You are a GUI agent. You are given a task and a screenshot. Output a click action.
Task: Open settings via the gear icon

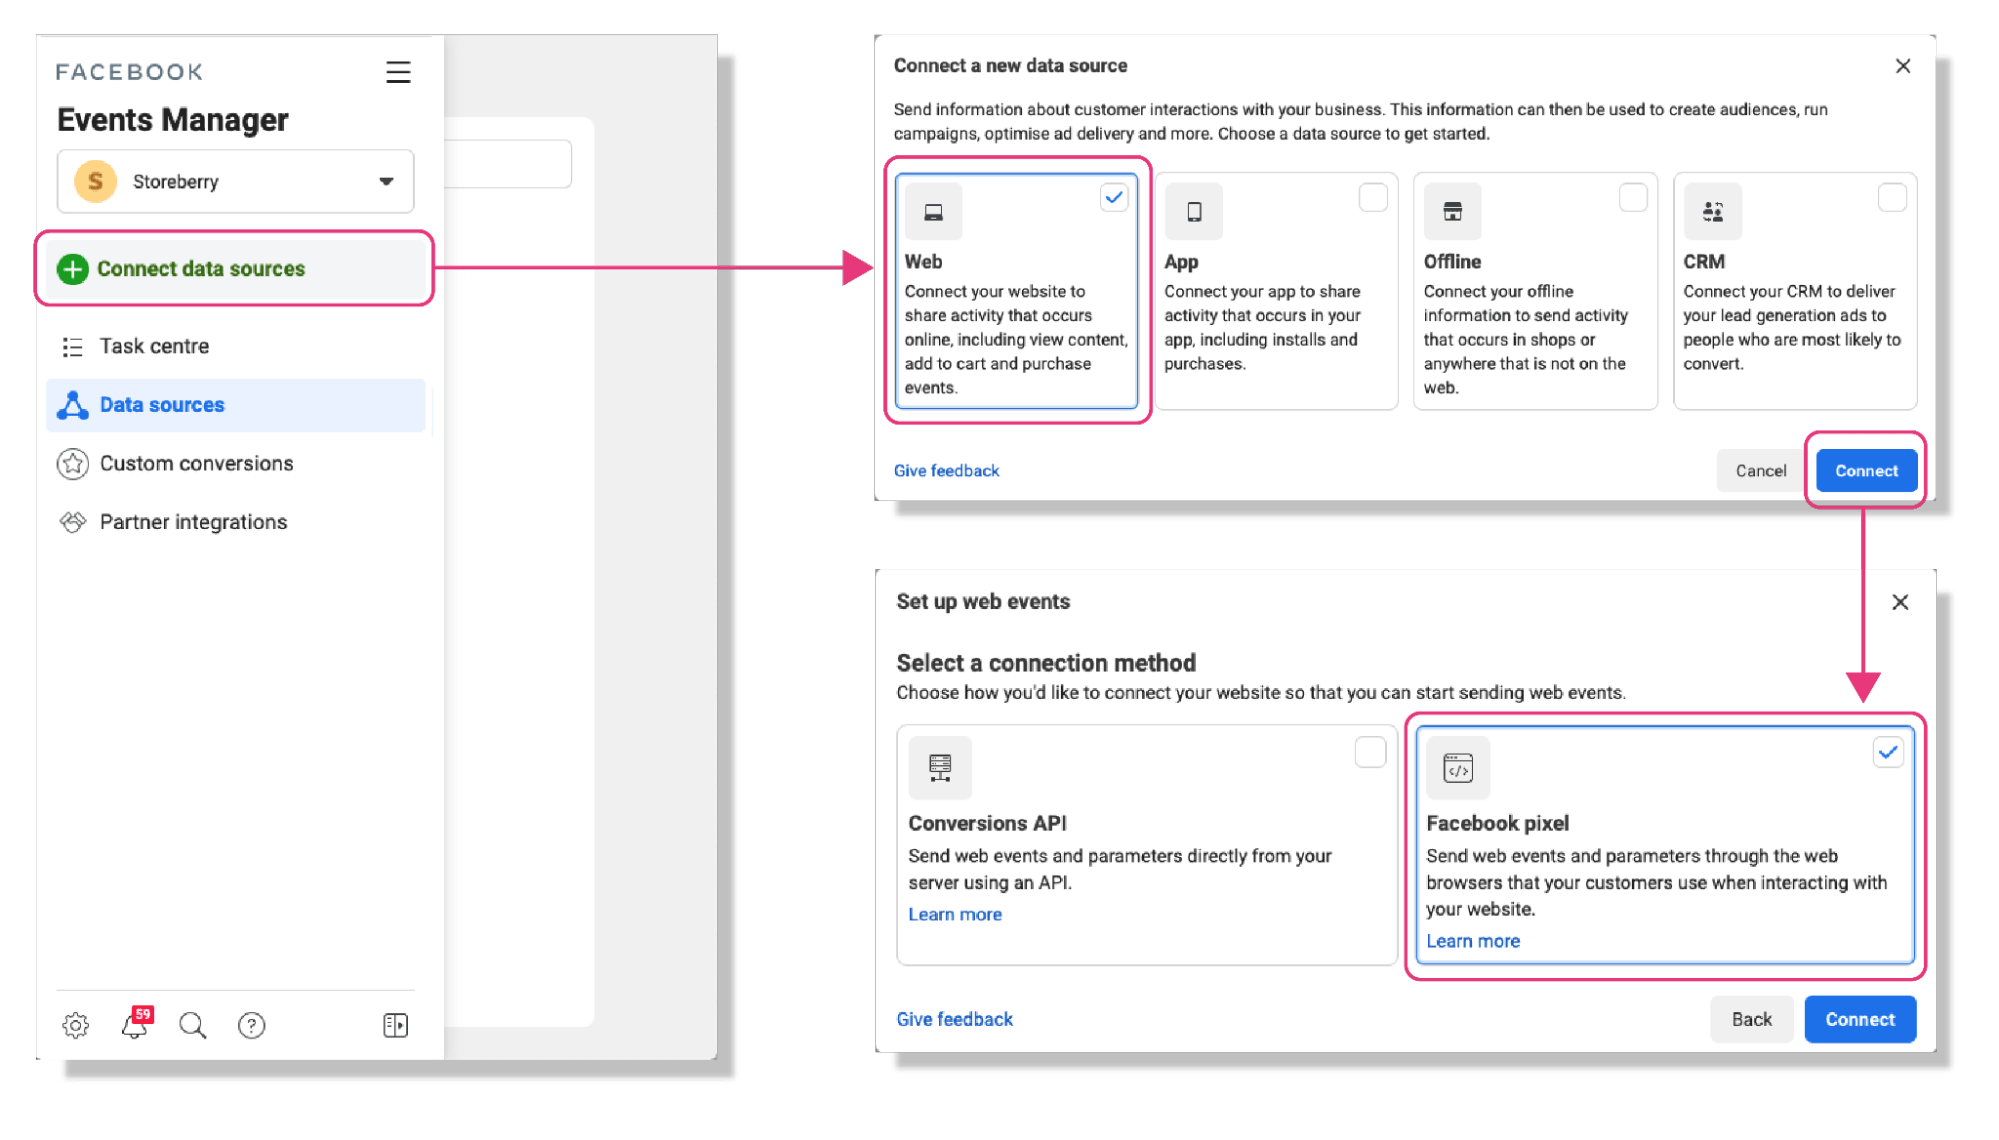(x=75, y=1025)
